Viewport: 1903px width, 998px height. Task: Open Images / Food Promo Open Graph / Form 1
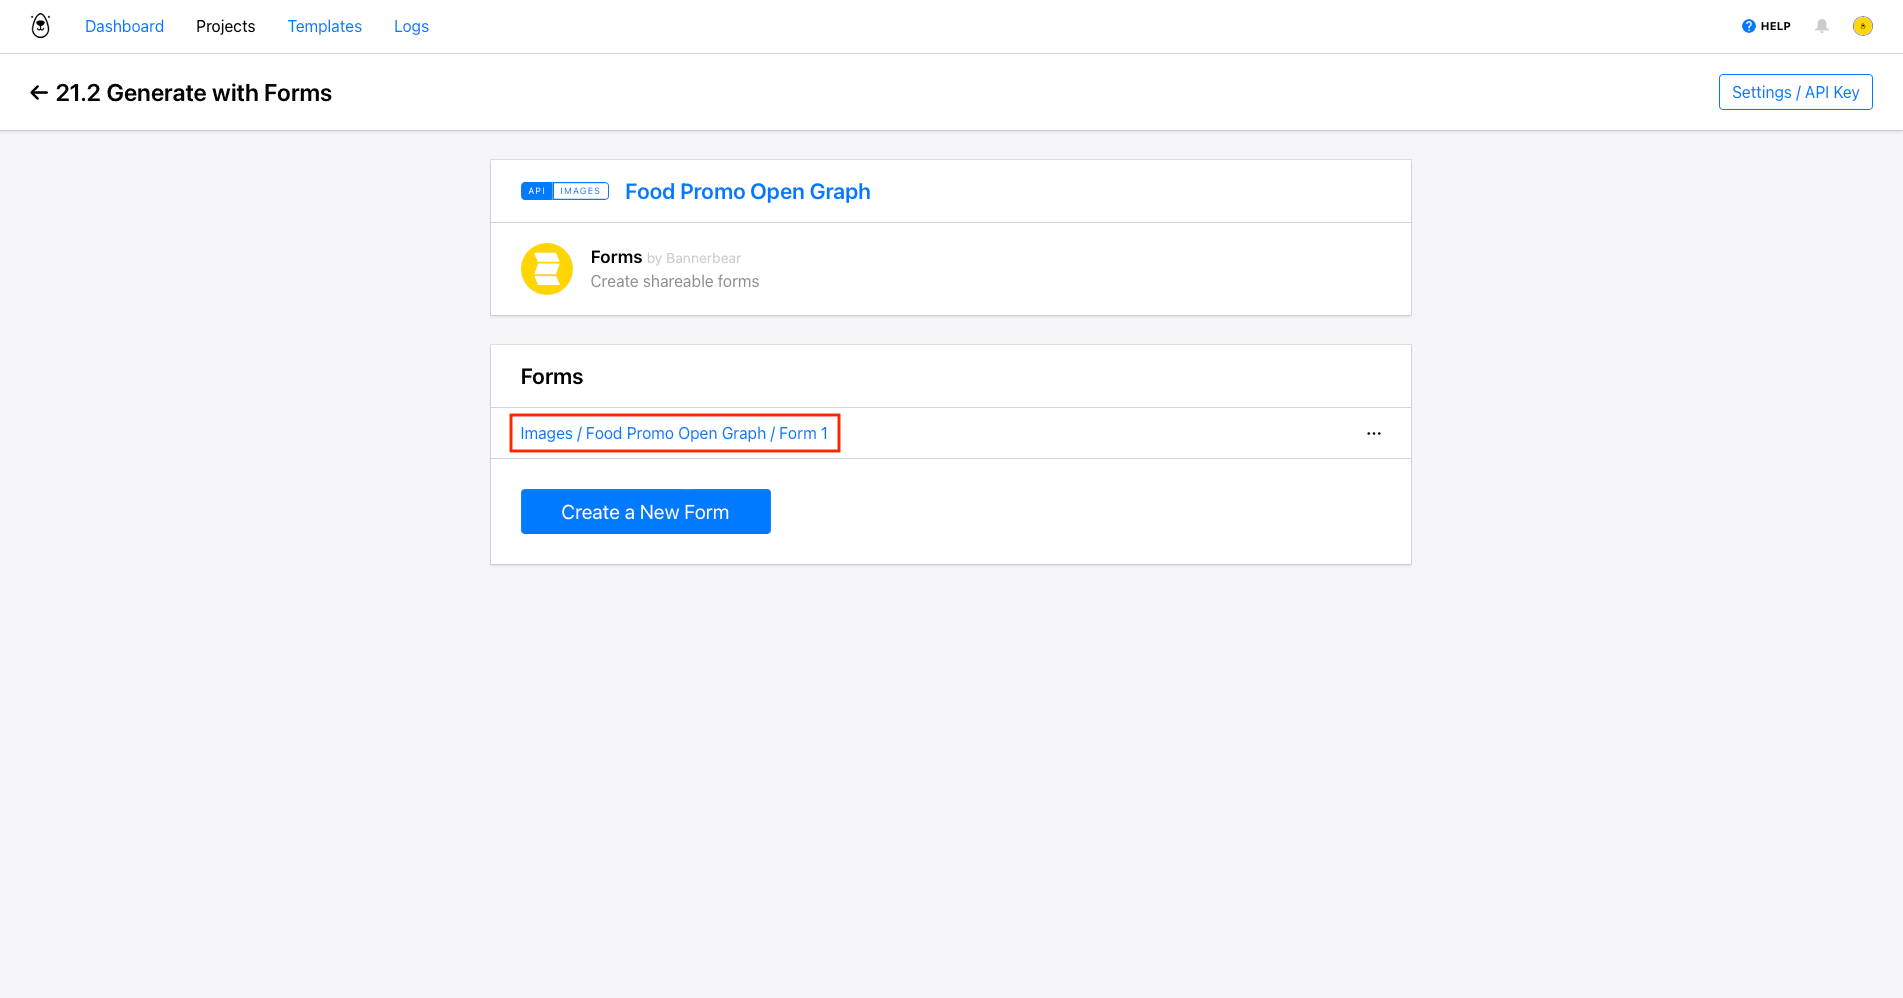[674, 433]
